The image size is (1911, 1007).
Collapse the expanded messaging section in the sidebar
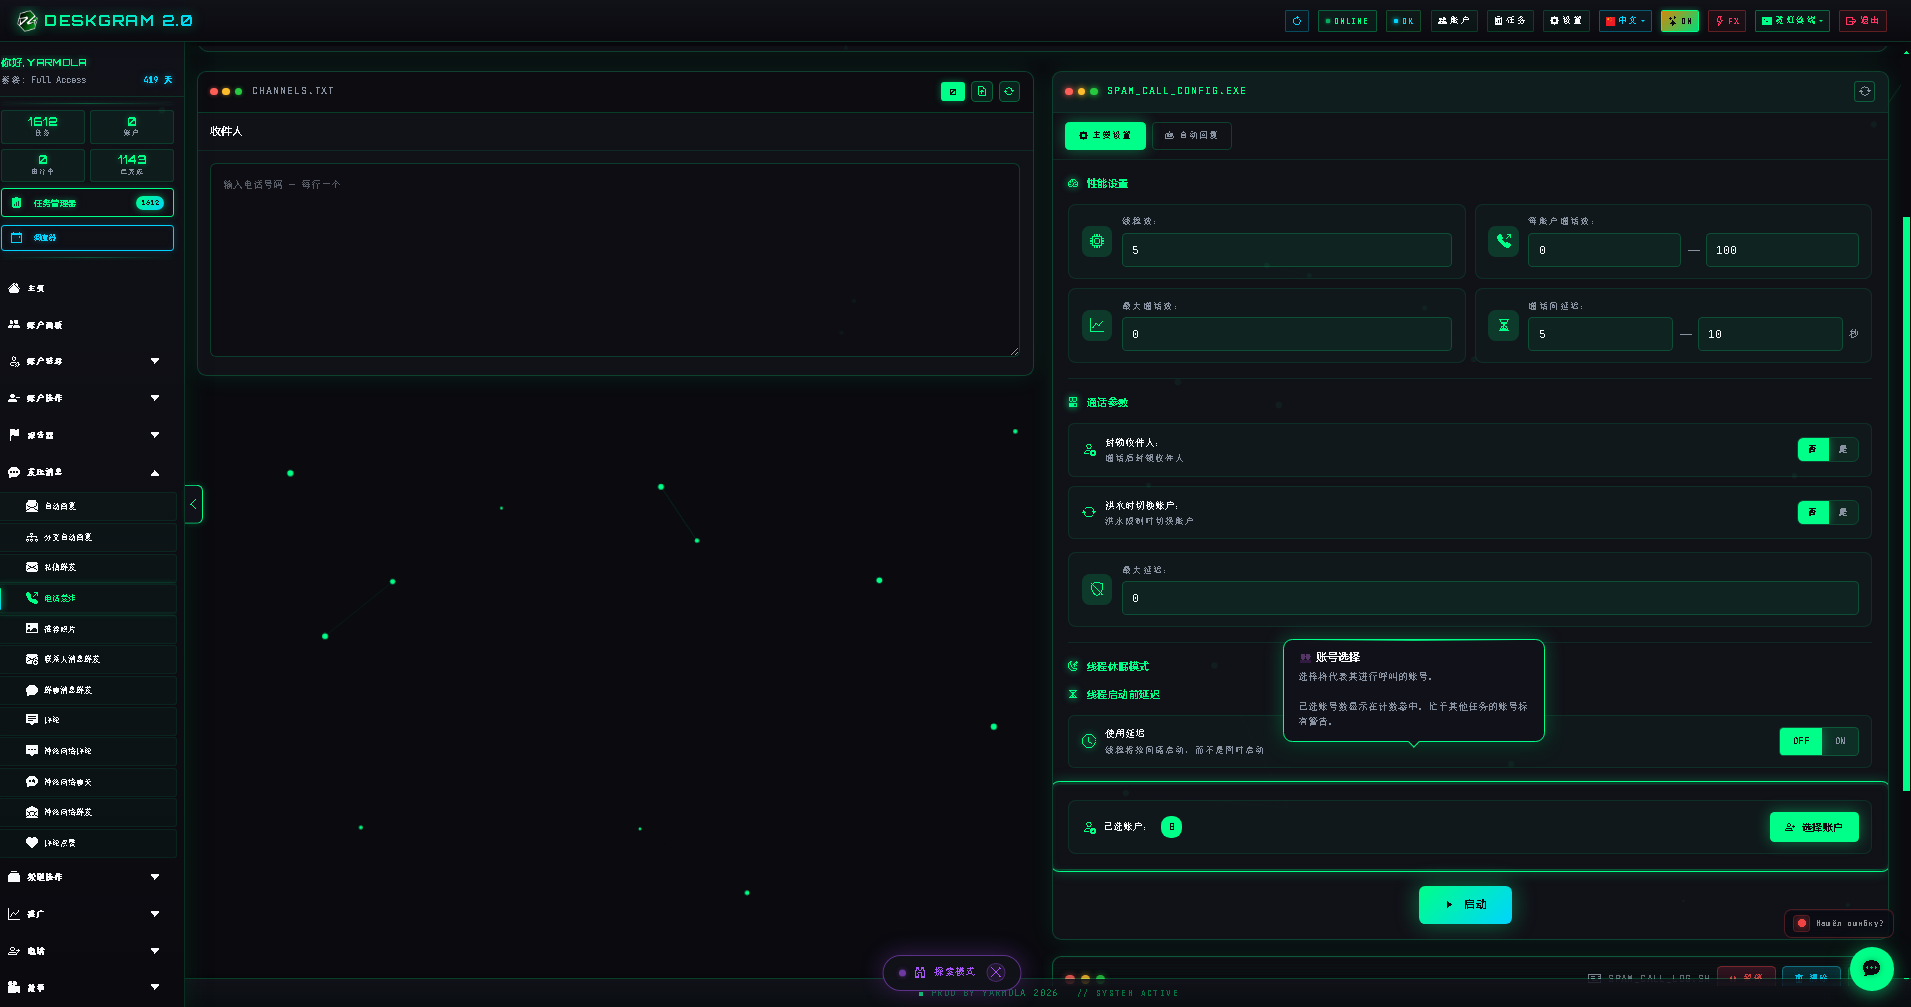pyautogui.click(x=88, y=472)
